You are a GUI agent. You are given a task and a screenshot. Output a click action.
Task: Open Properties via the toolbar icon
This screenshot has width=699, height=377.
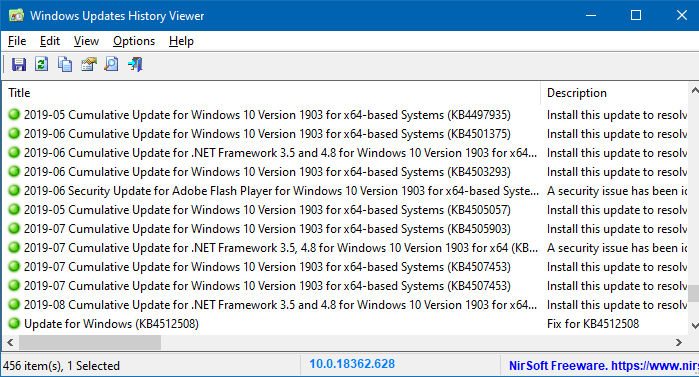[x=88, y=64]
